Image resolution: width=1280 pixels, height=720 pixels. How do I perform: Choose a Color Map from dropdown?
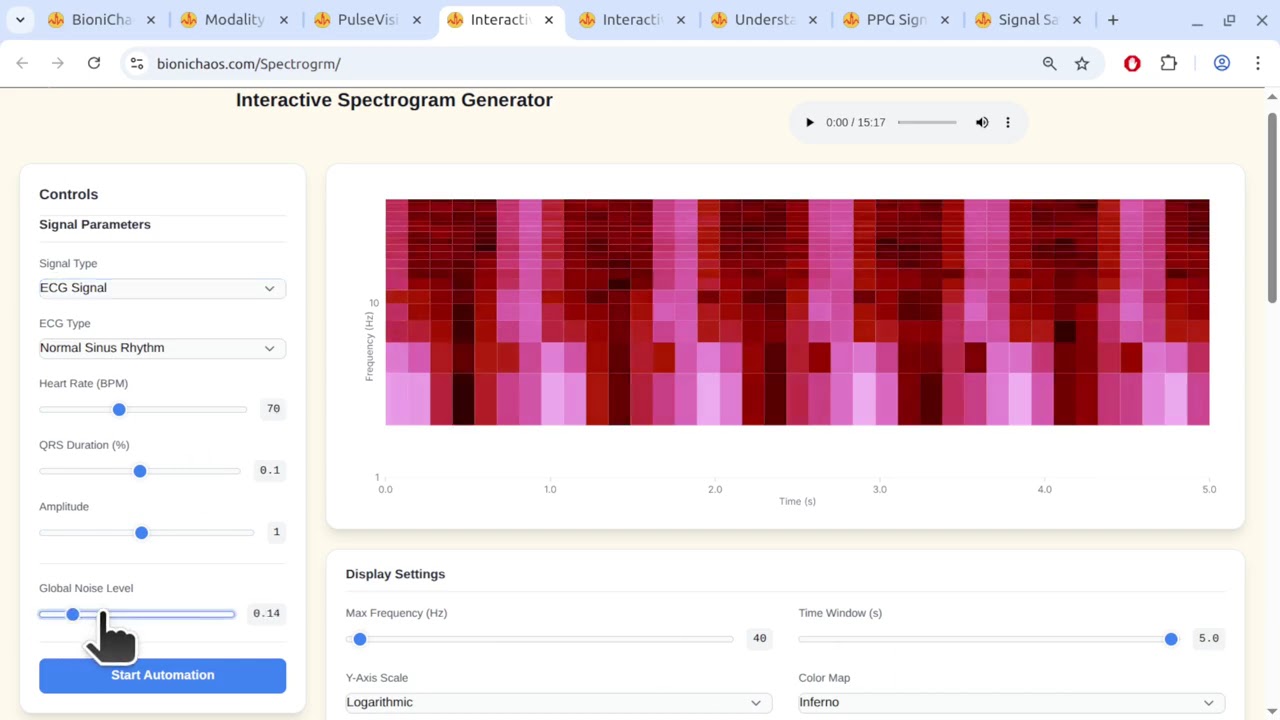(x=1011, y=702)
